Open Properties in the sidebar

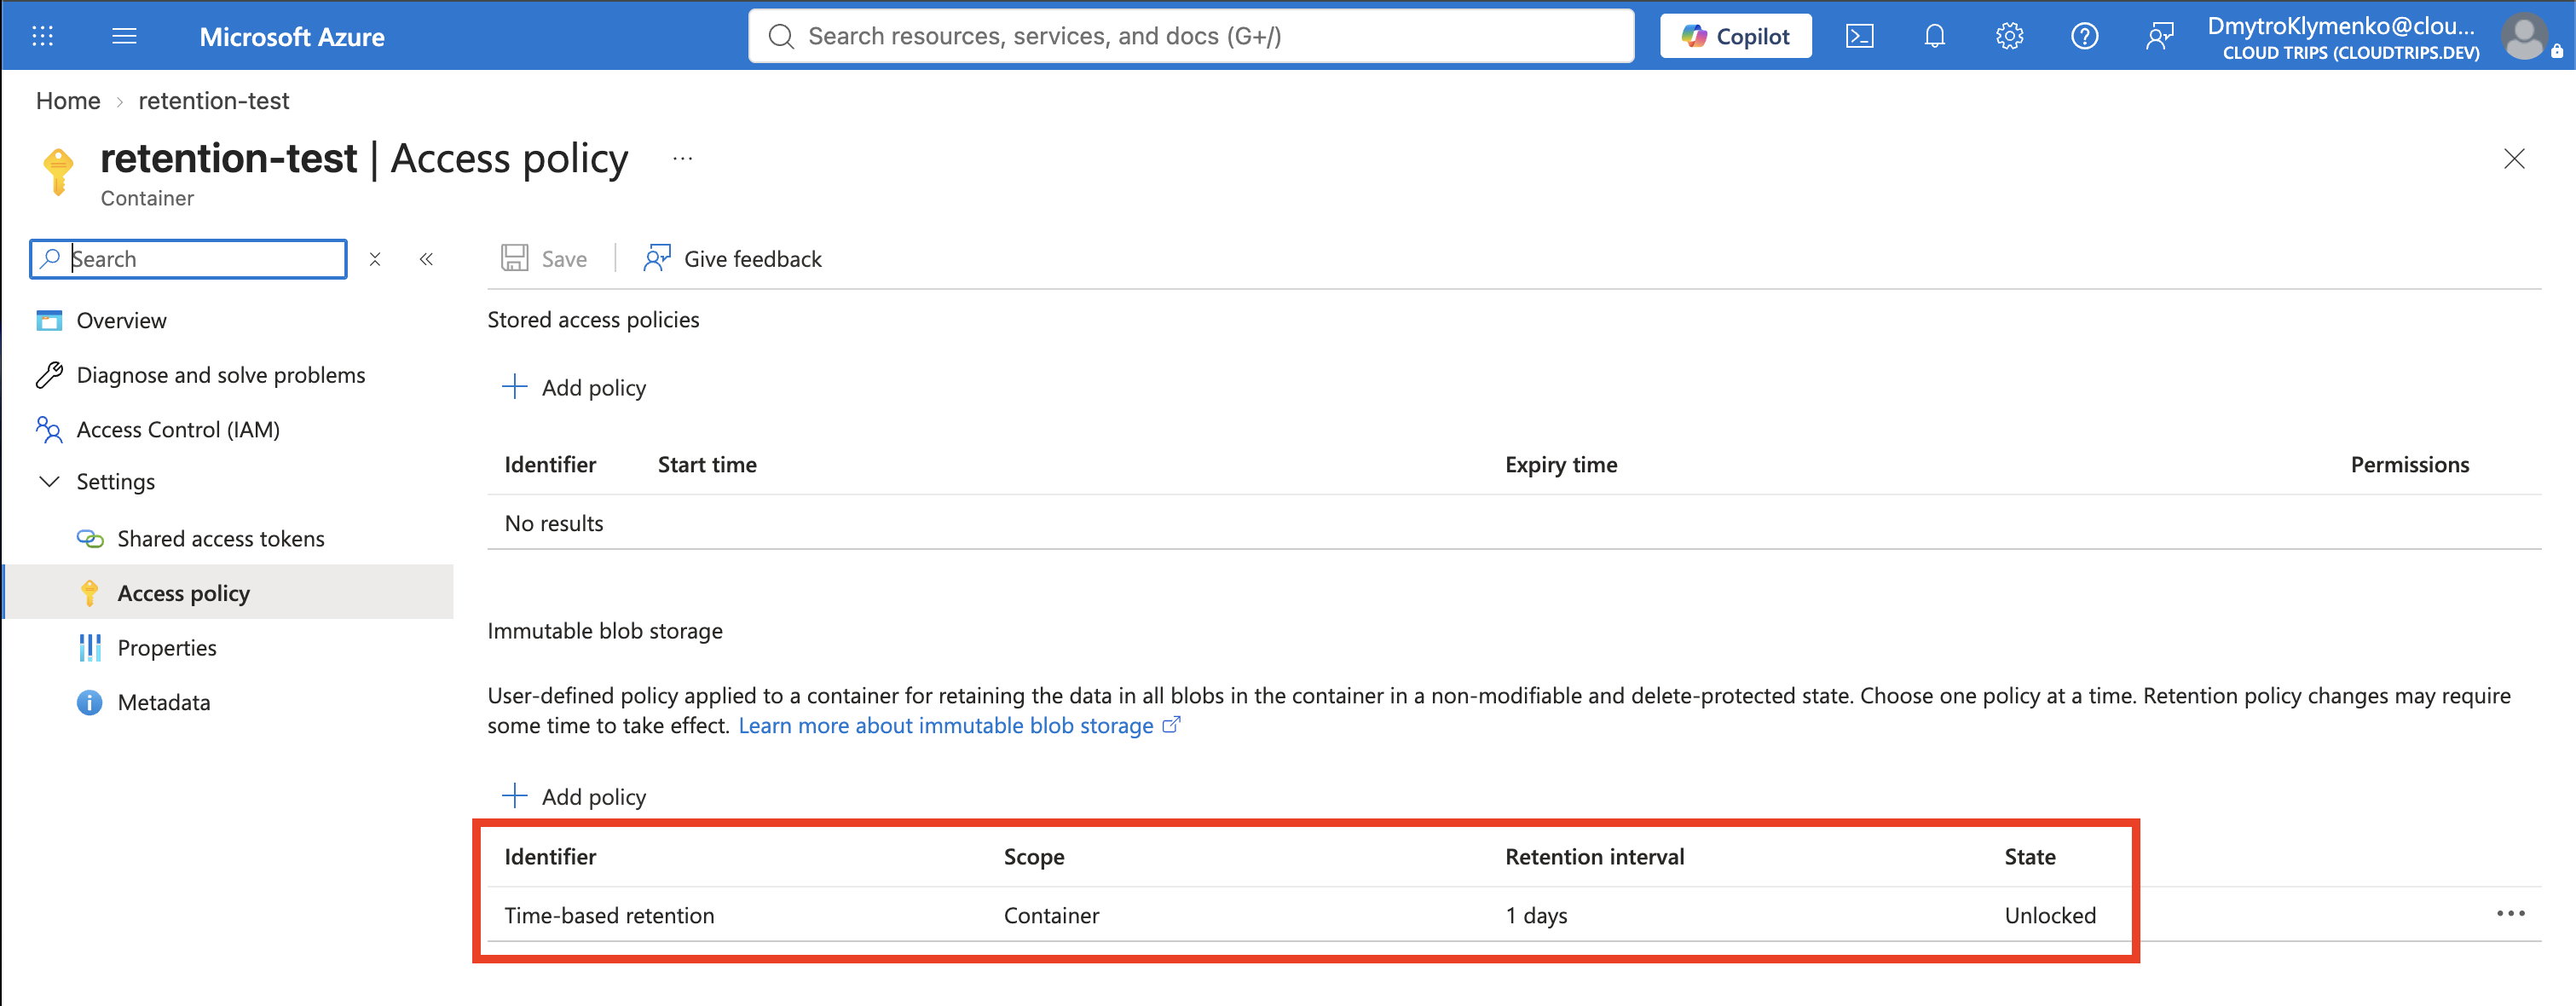pos(167,648)
